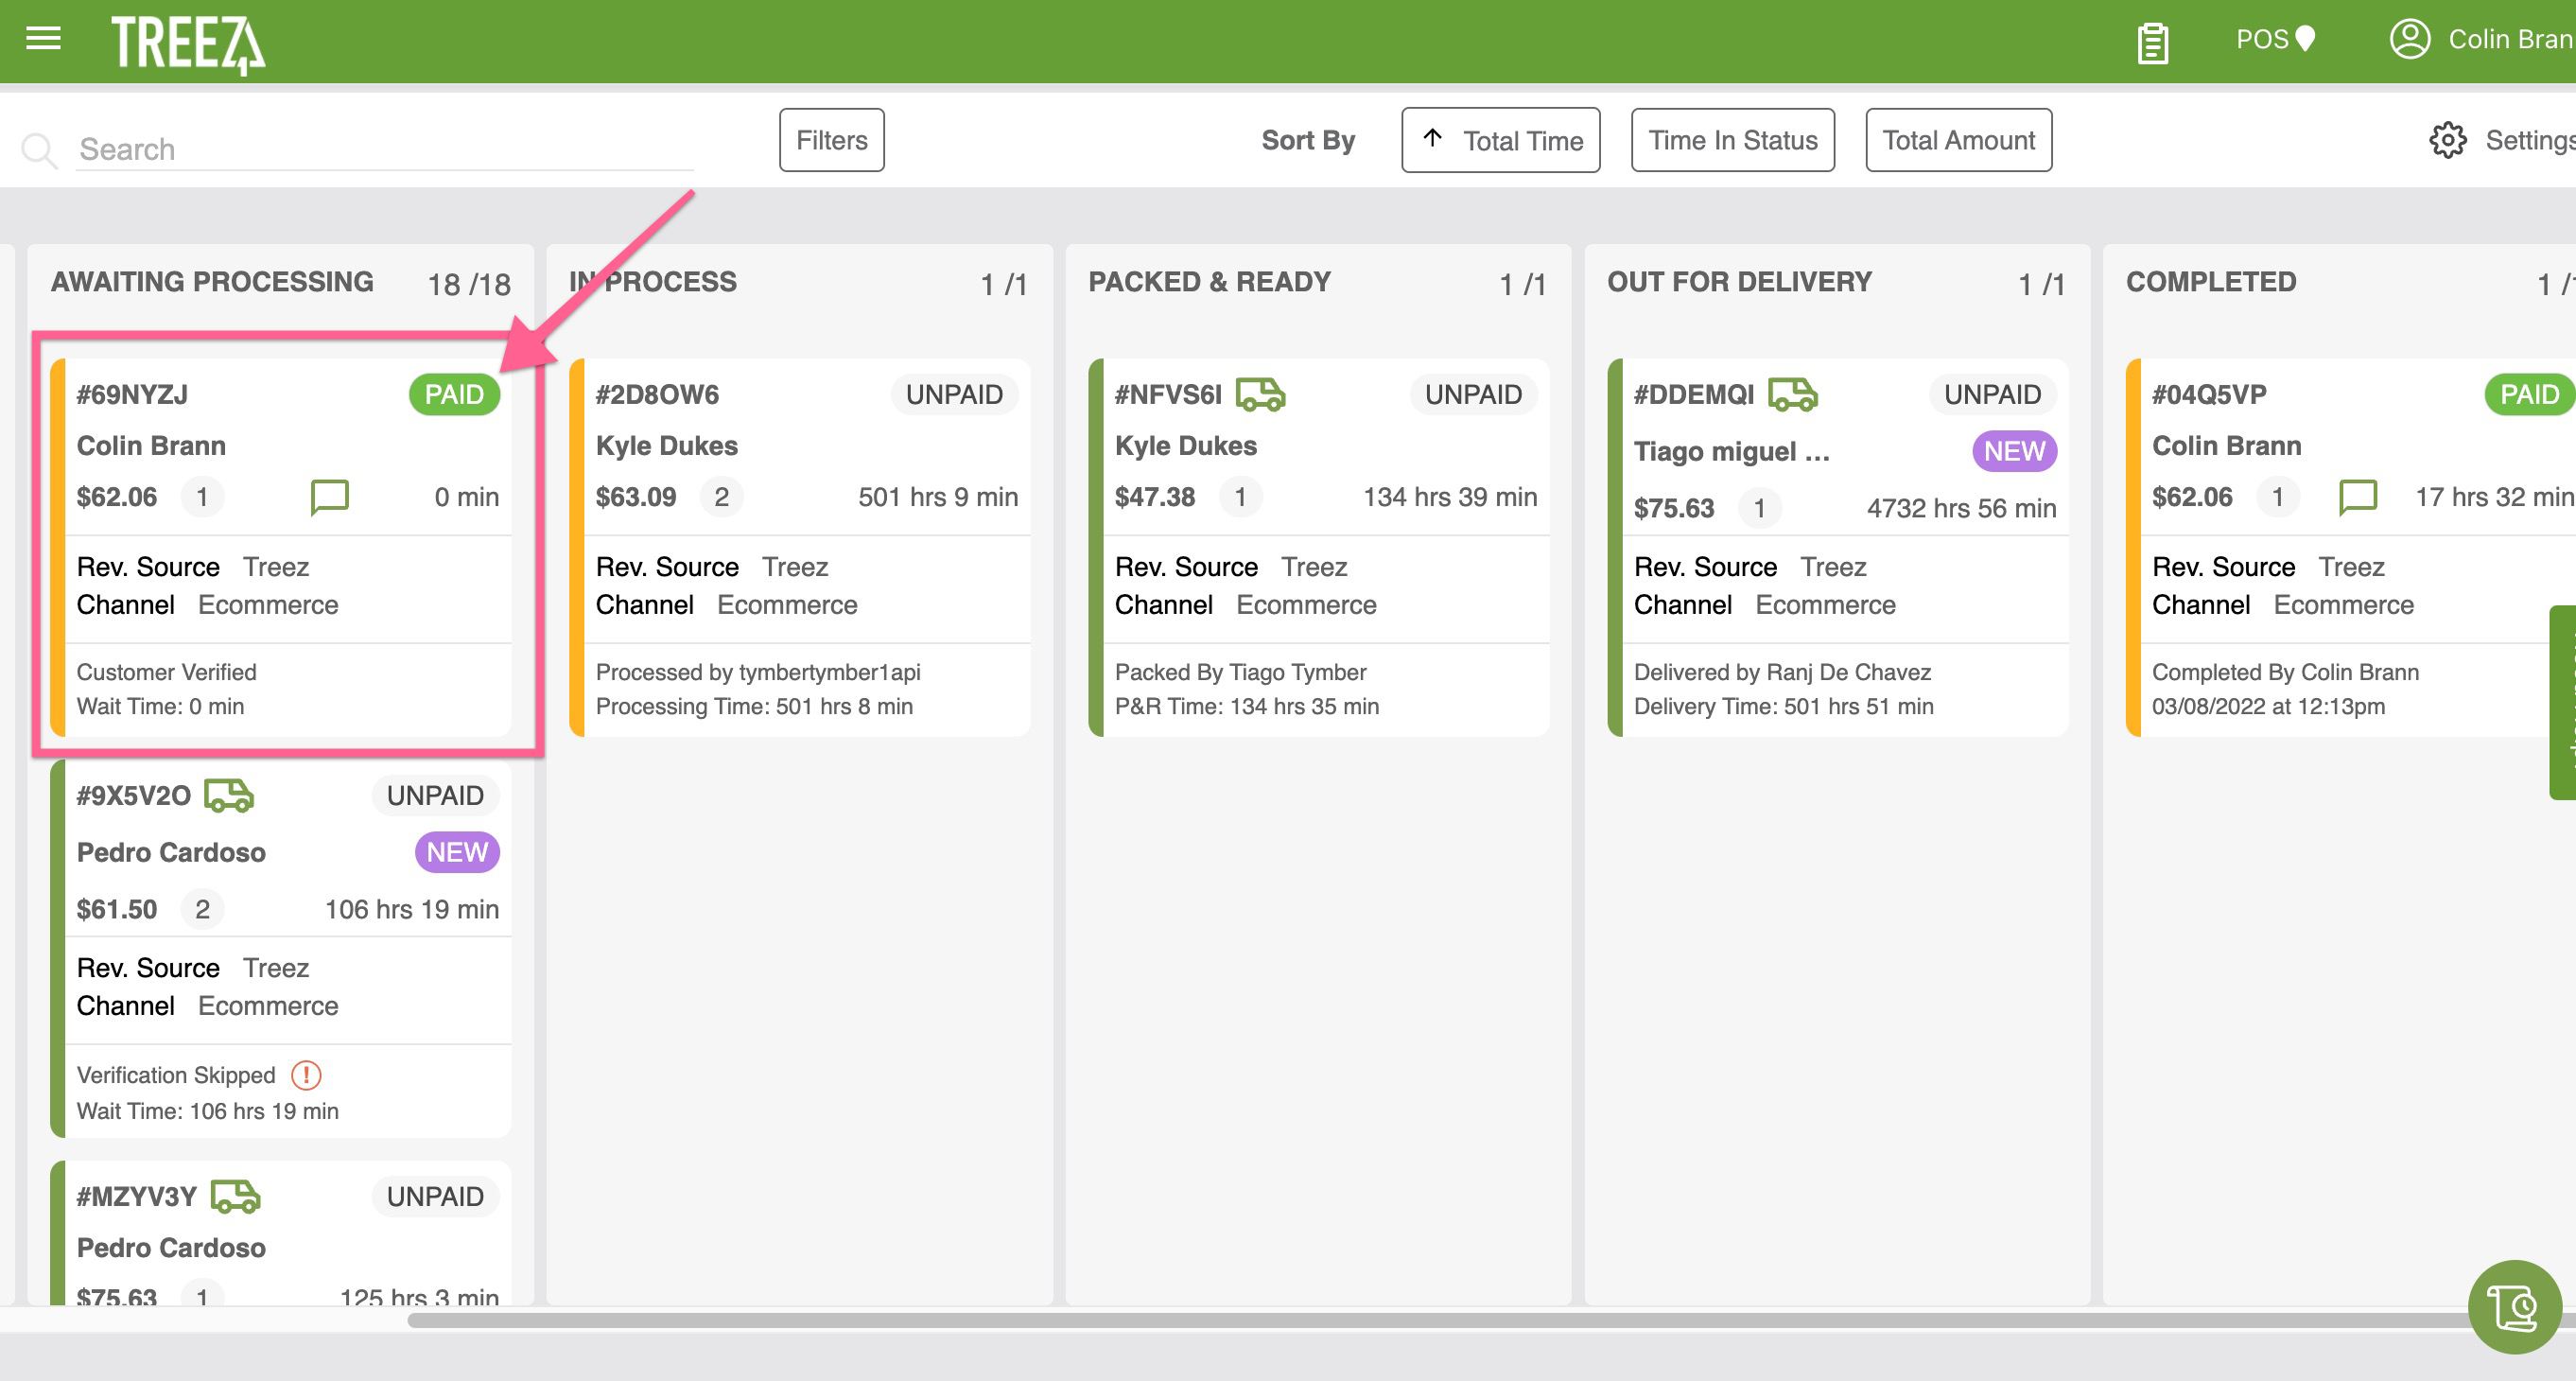
Task: Click the Treez logo in the header
Action: tap(188, 41)
